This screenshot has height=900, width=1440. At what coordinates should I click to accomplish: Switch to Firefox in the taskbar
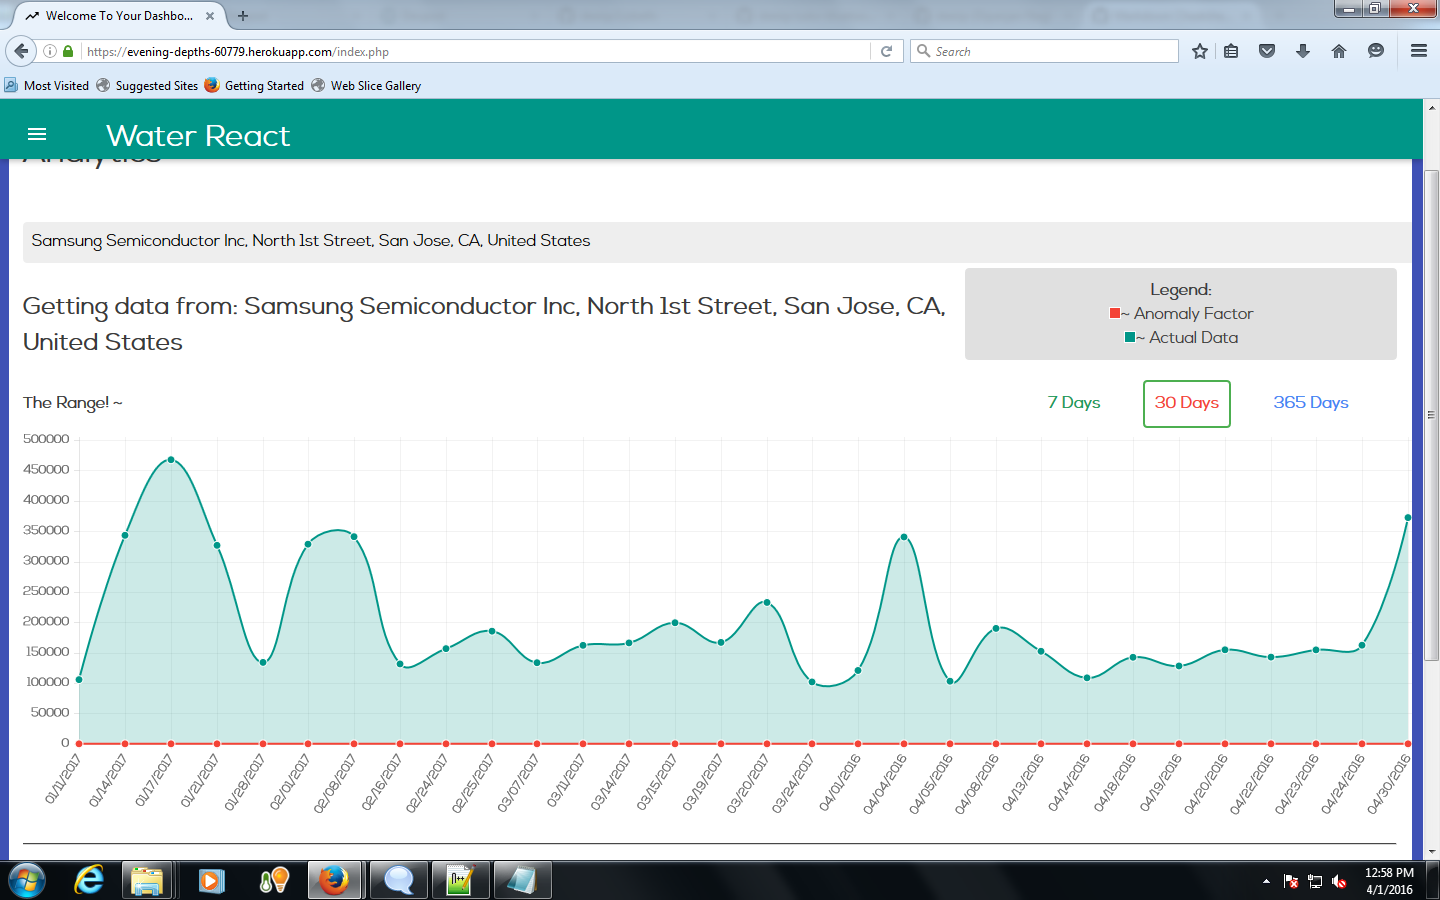tap(334, 881)
